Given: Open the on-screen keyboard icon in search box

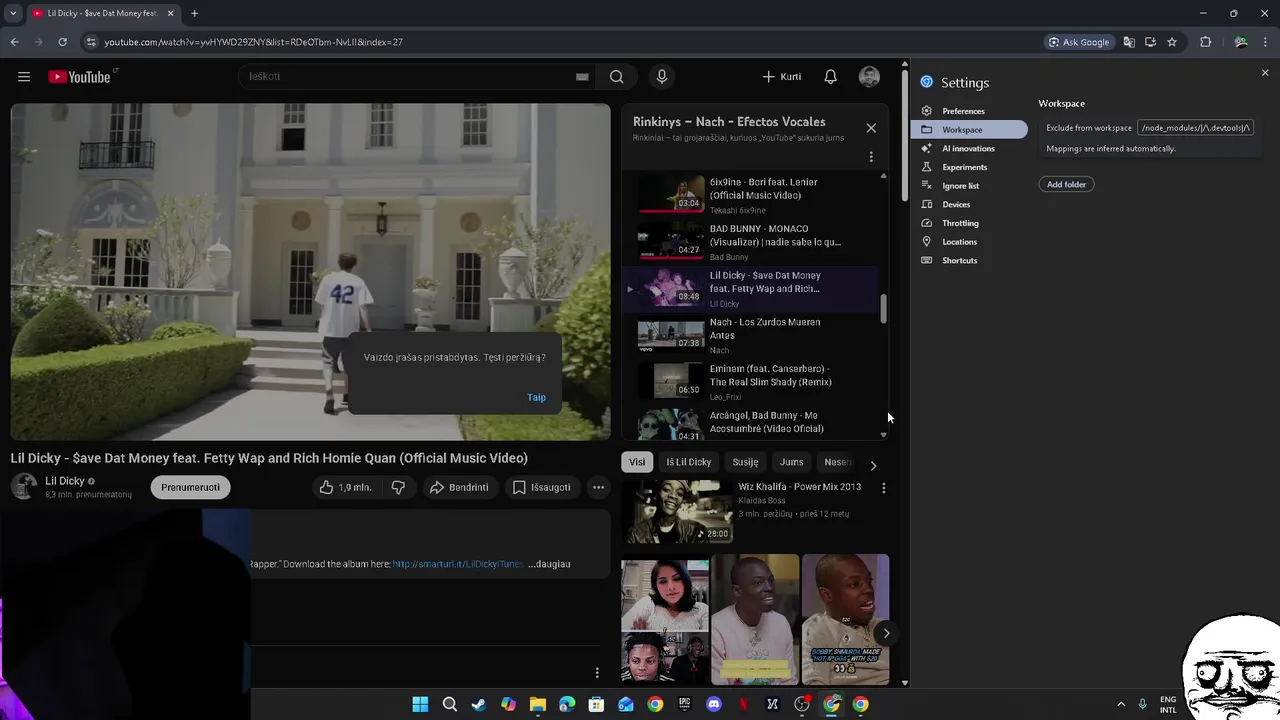Looking at the screenshot, I should (x=582, y=77).
